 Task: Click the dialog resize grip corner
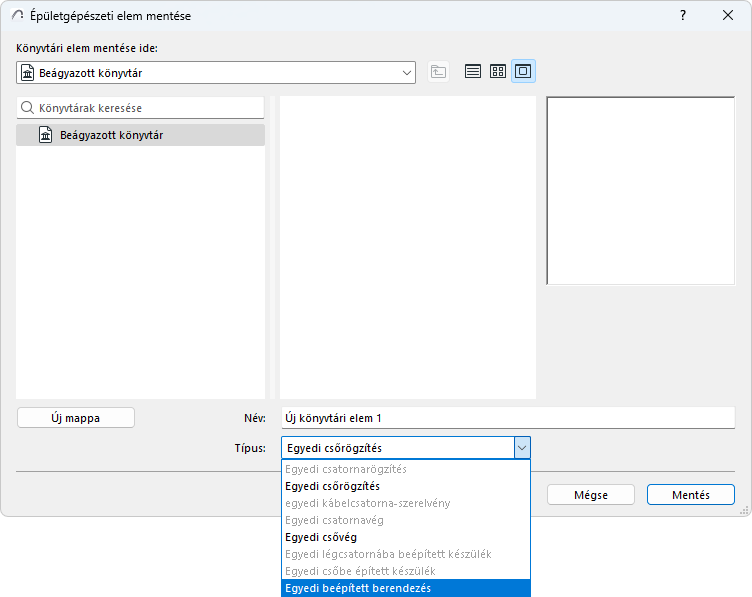[x=744, y=511]
